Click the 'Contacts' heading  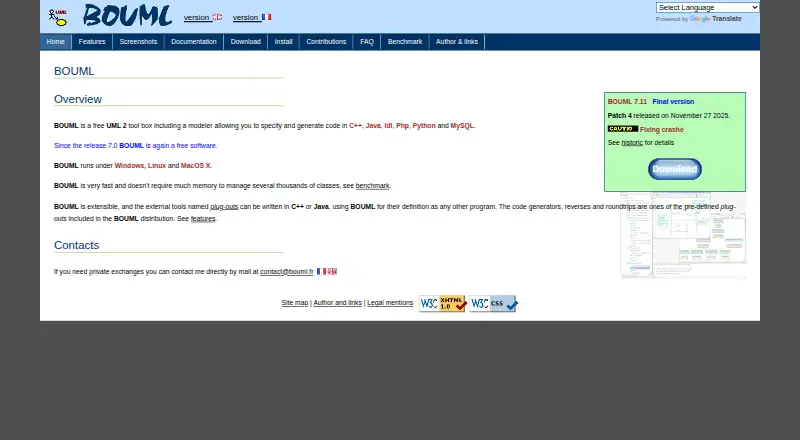(77, 245)
